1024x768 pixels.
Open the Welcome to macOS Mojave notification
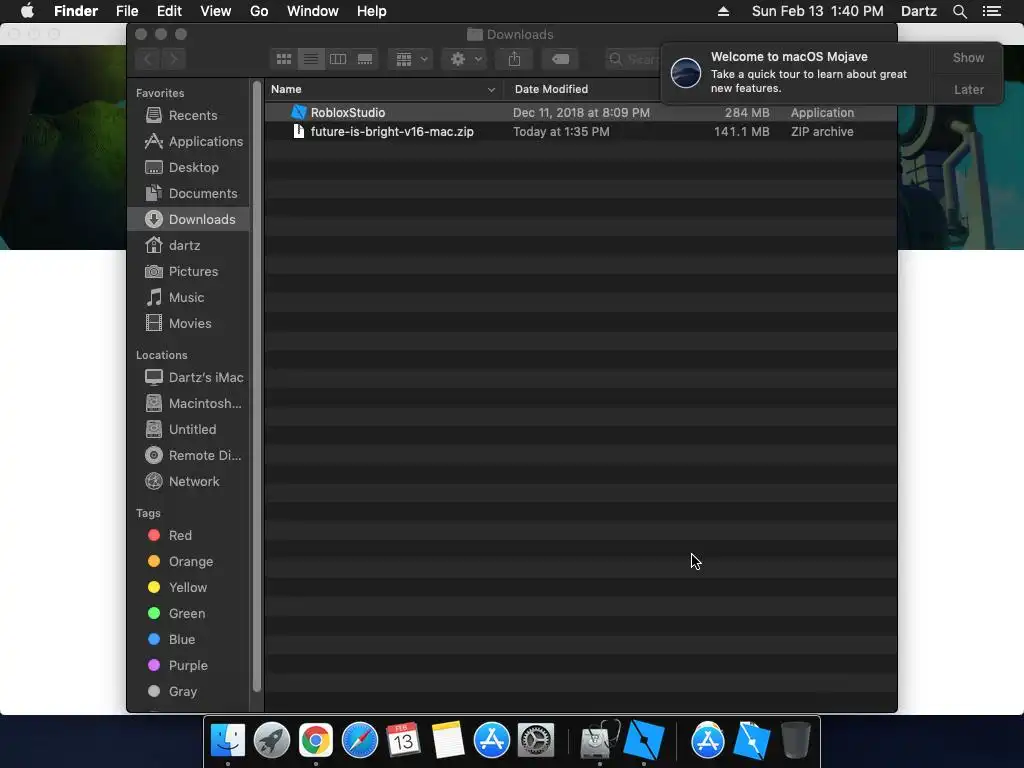tap(797, 73)
